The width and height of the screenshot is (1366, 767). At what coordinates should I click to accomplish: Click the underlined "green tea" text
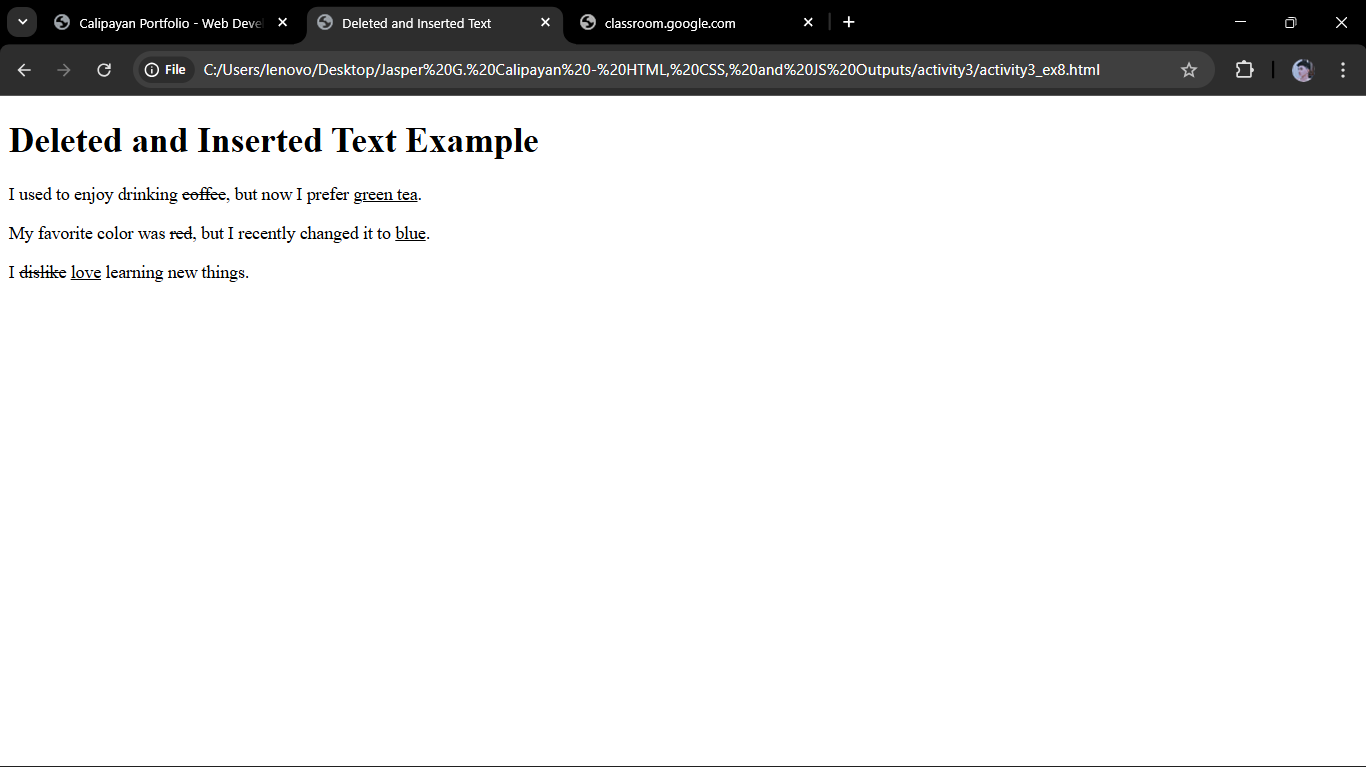click(x=385, y=195)
